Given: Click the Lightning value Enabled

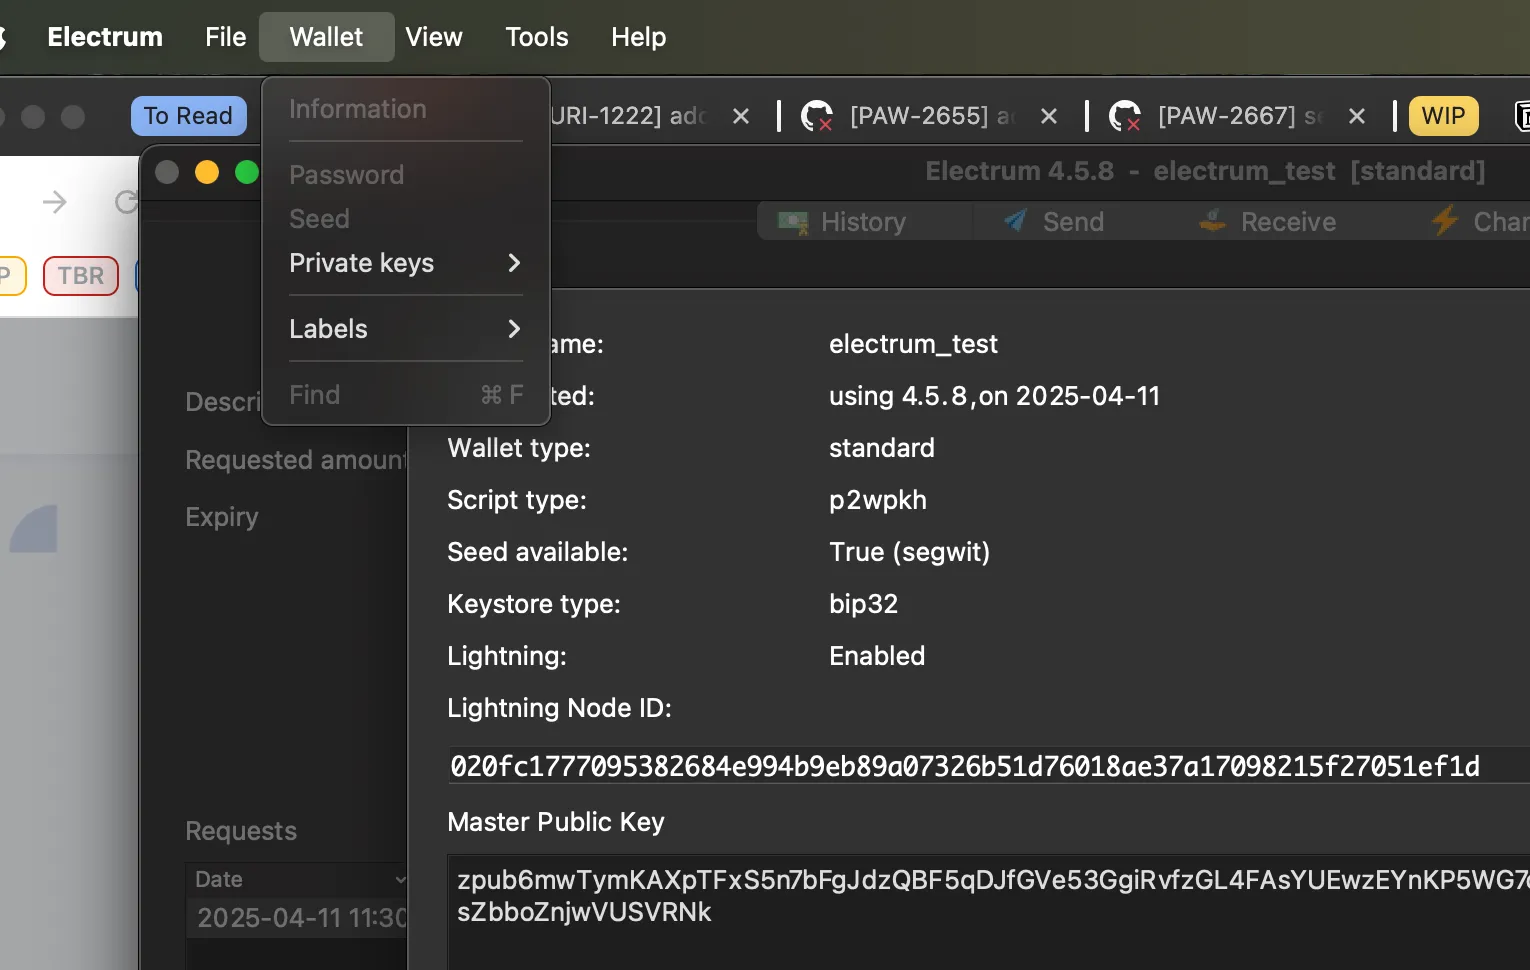Looking at the screenshot, I should [877, 656].
